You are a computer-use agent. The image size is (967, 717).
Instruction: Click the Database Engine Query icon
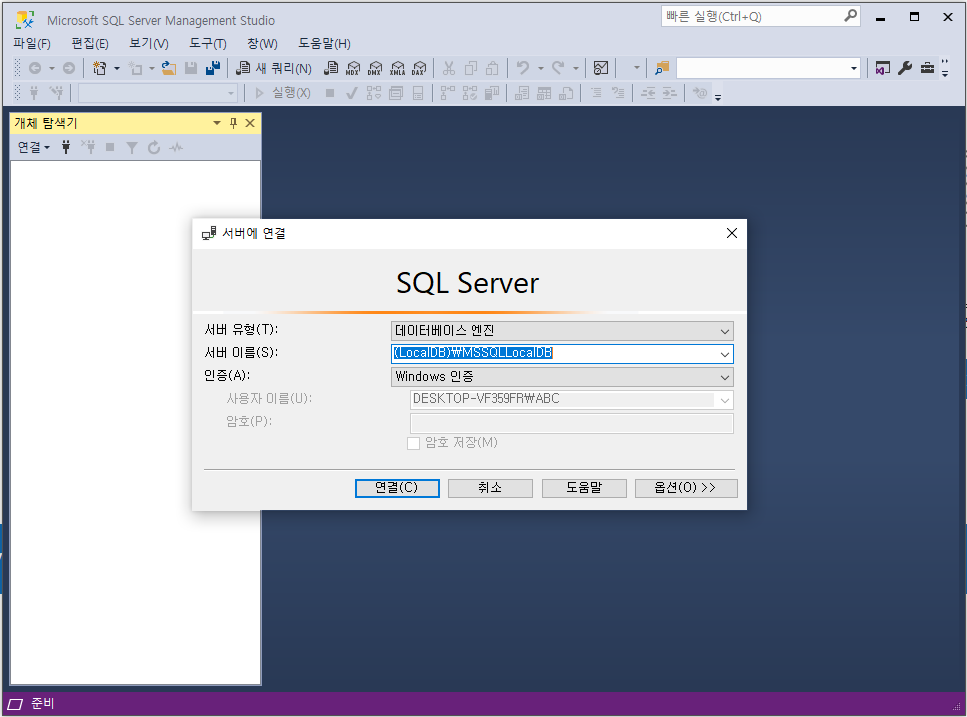331,68
